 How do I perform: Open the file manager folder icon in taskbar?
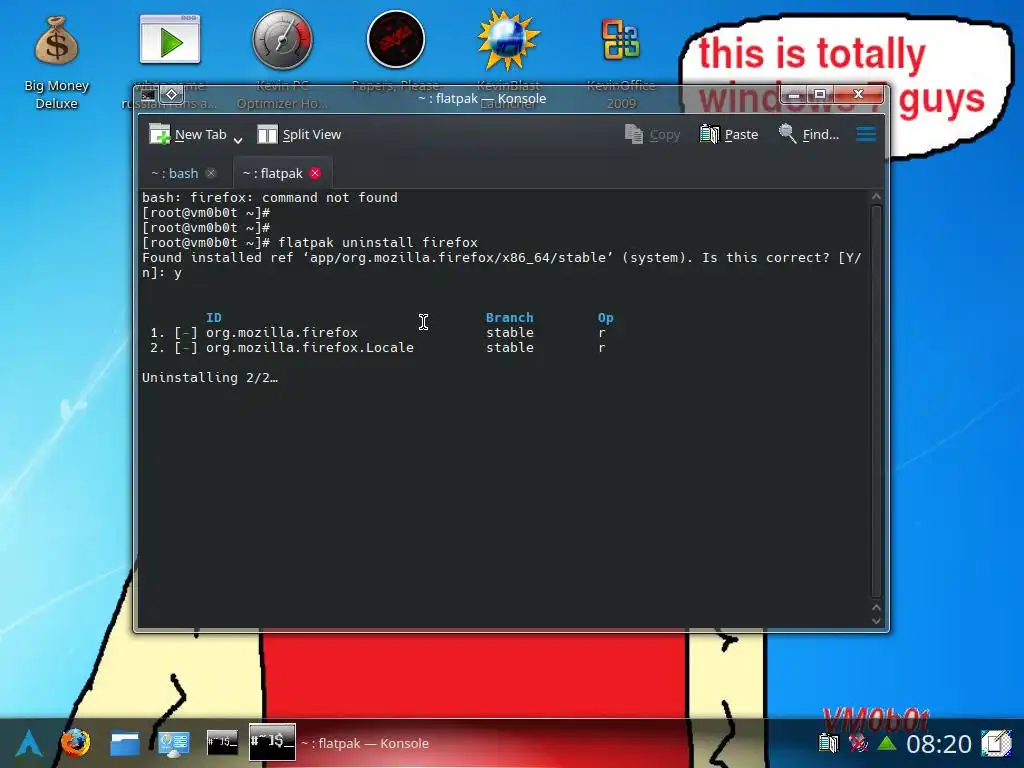click(x=125, y=743)
